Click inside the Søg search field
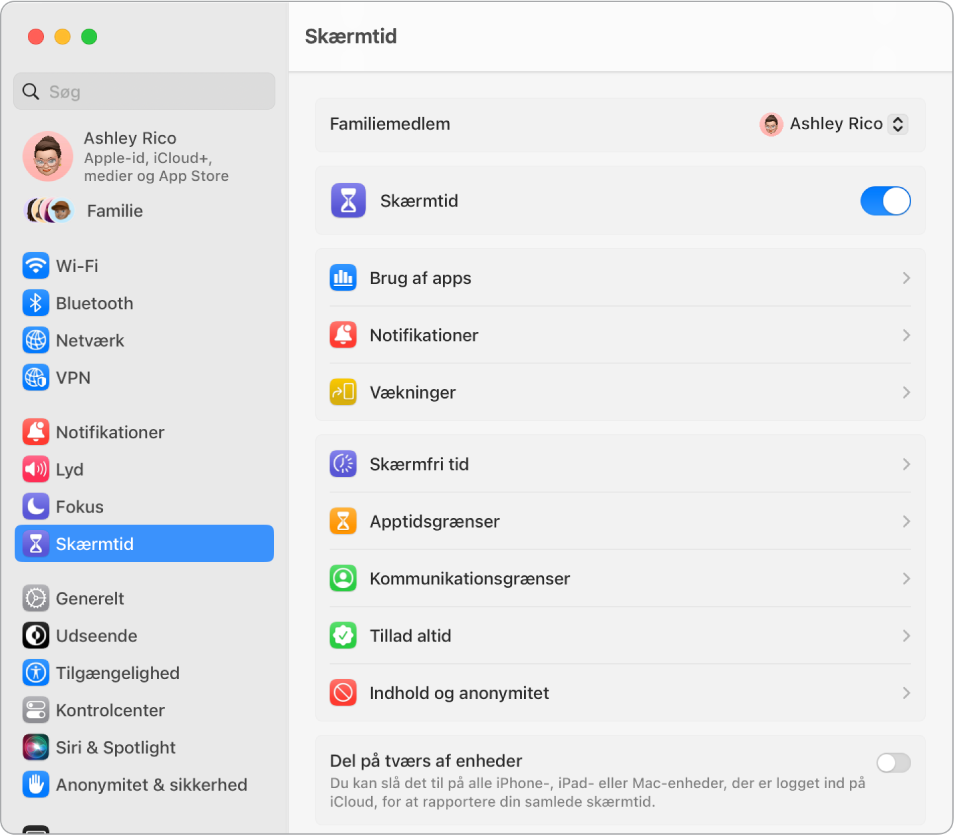The height and width of the screenshot is (835, 955). click(144, 91)
